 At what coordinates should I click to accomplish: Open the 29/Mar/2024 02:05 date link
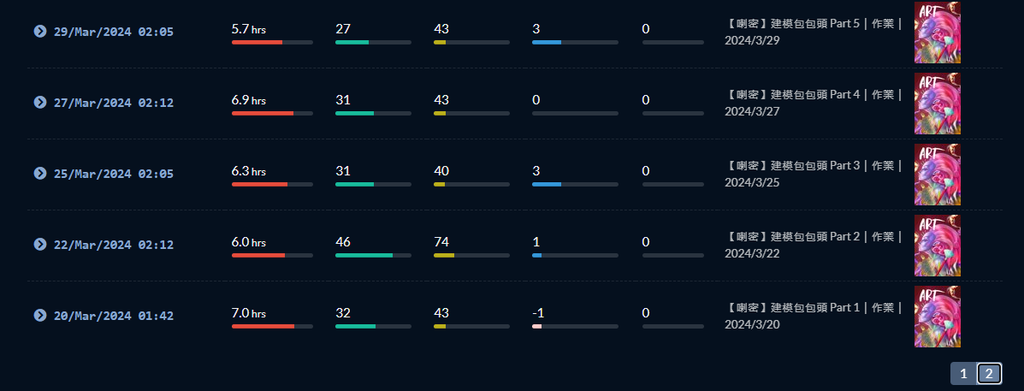pyautogui.click(x=114, y=31)
